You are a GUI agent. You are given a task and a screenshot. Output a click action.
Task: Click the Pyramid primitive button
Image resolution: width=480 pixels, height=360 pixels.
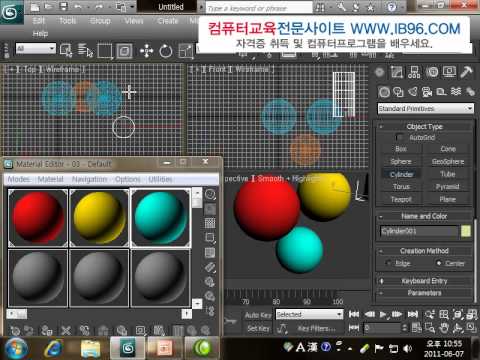point(448,187)
